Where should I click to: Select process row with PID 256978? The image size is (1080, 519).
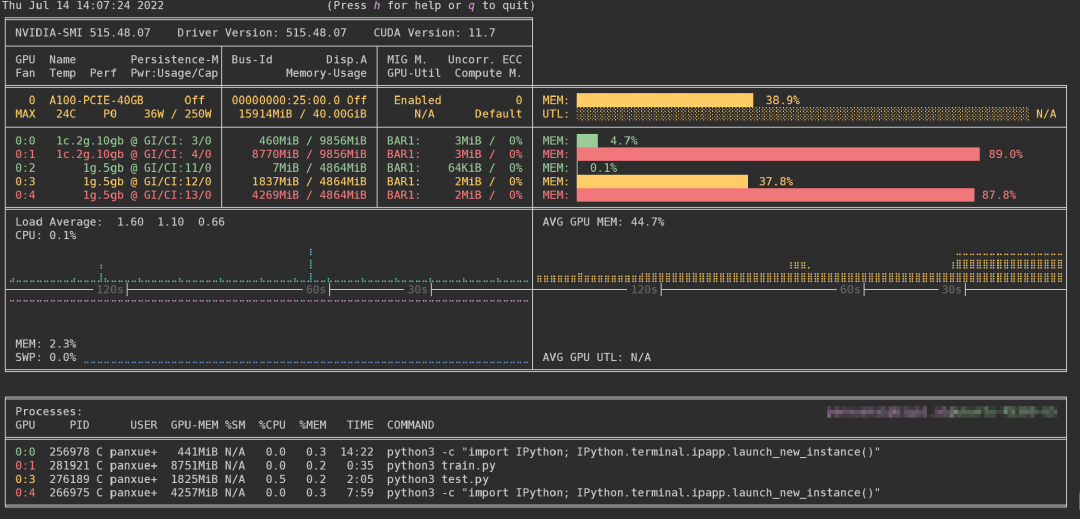[448, 452]
